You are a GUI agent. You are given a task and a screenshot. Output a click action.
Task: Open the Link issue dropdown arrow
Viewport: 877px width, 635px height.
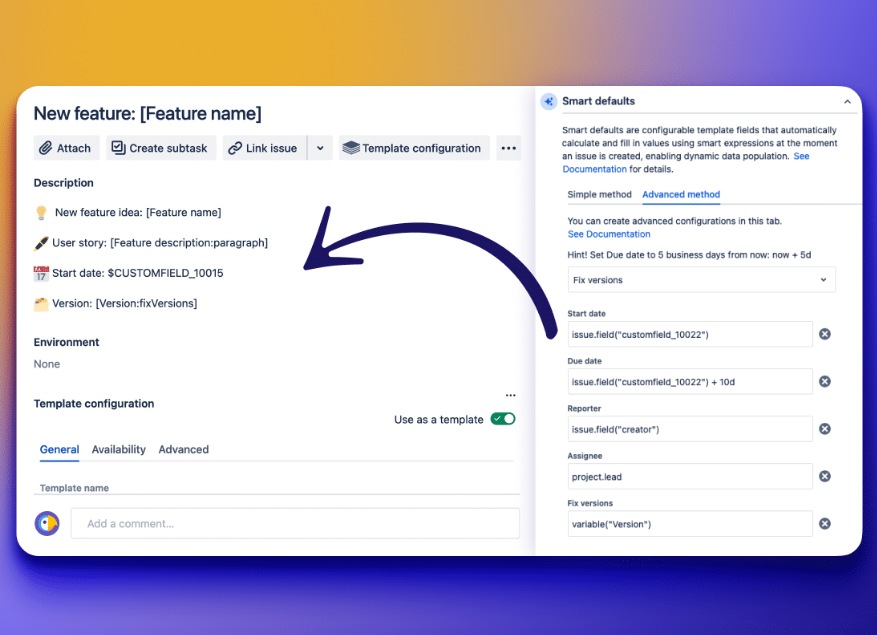tap(320, 148)
